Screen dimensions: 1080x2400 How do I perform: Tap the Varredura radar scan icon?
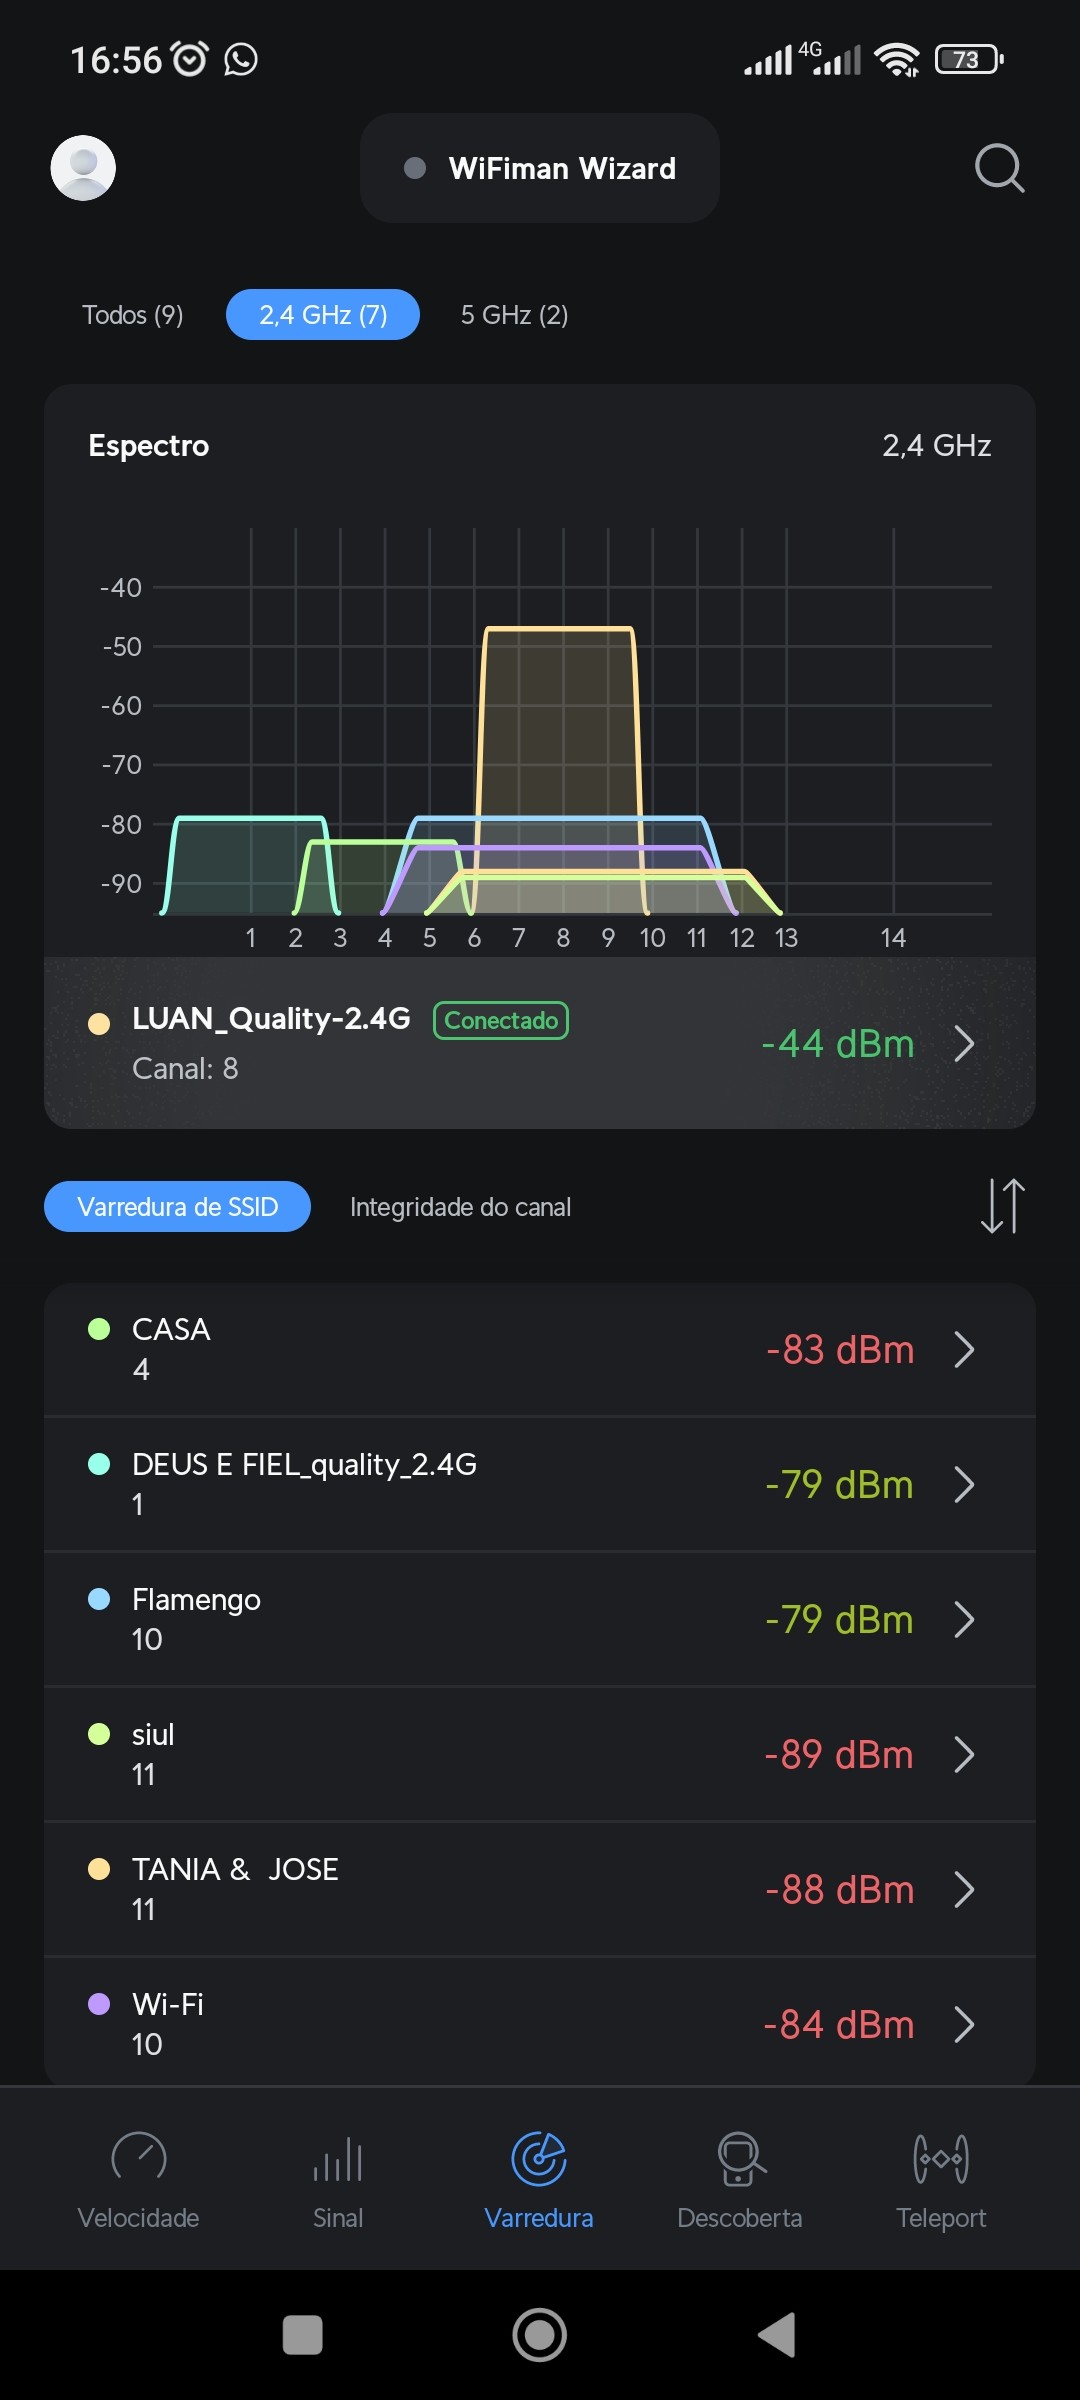coord(539,2159)
